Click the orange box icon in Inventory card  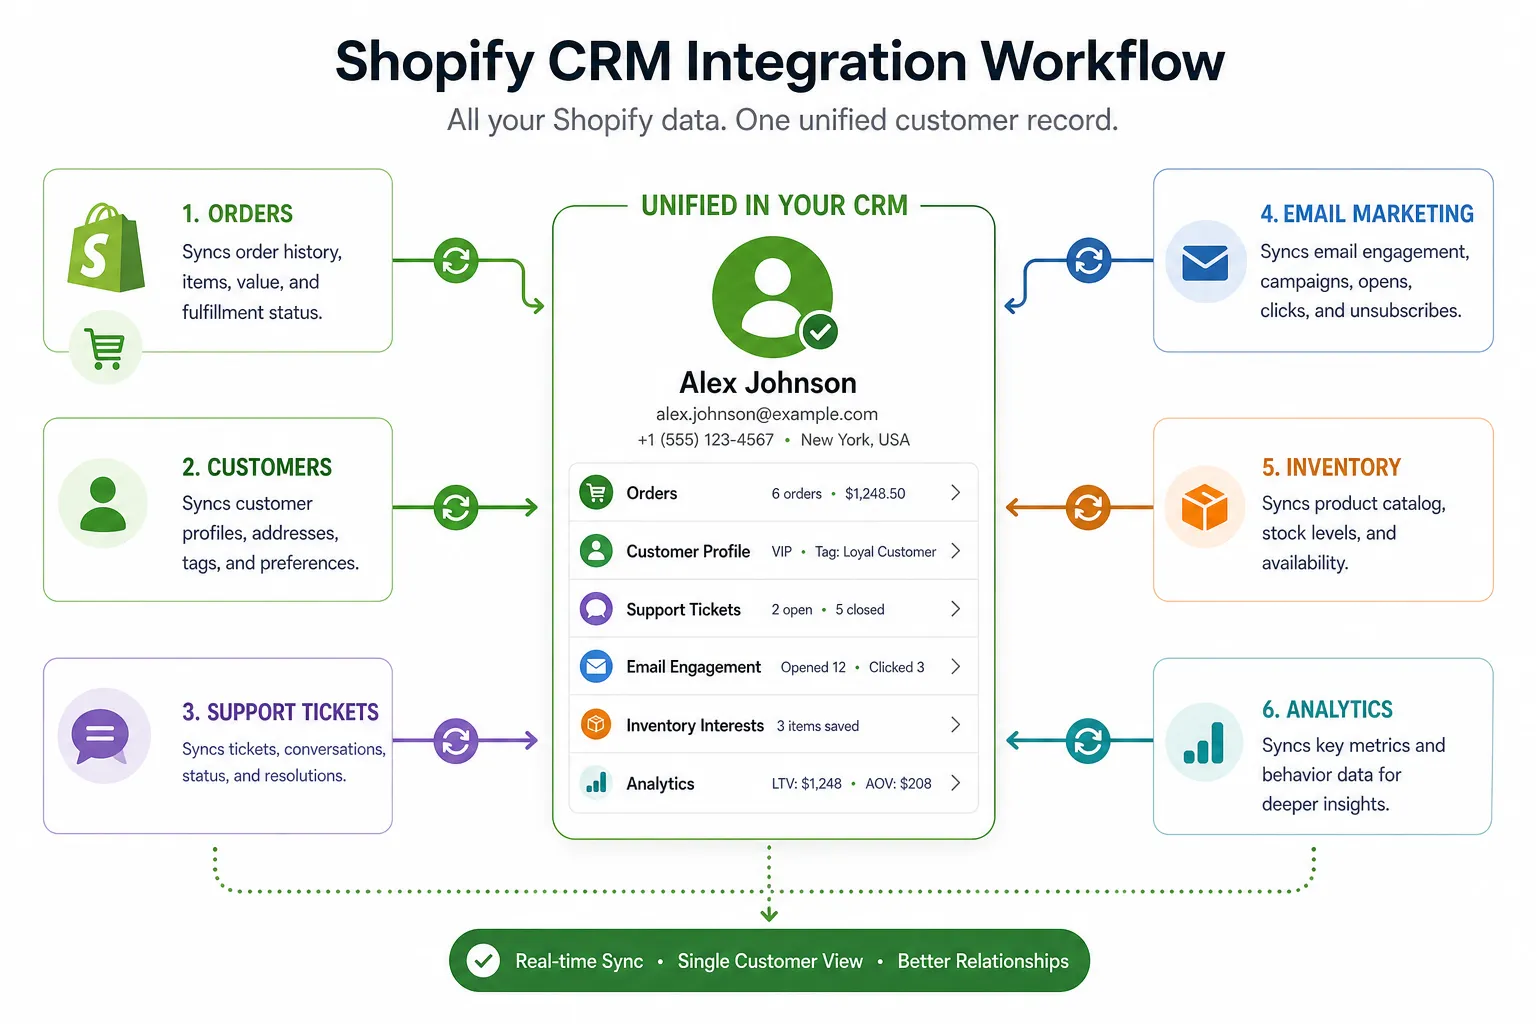click(1205, 506)
